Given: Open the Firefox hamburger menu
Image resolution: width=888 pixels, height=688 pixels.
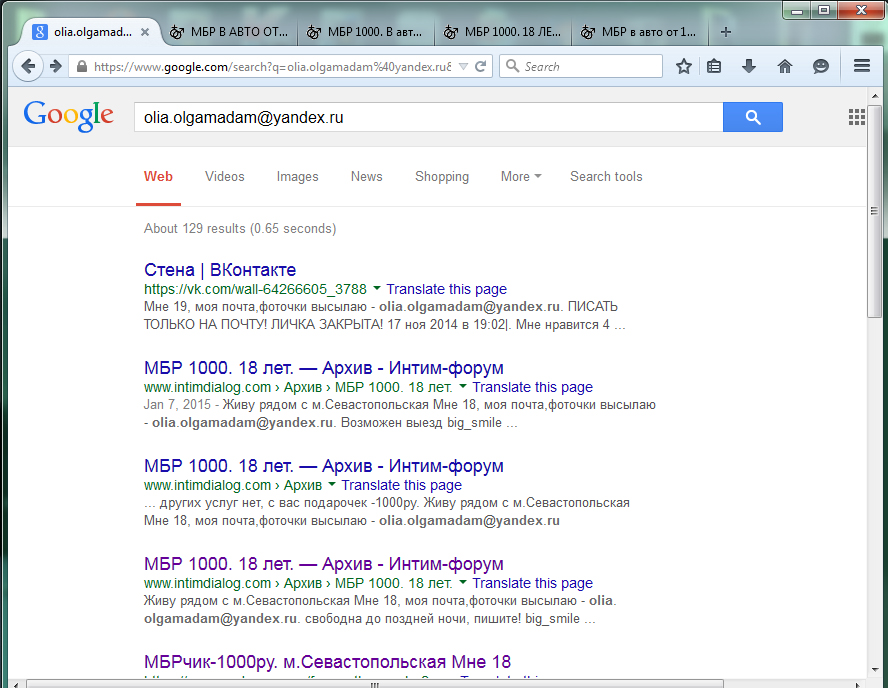Looking at the screenshot, I should pyautogui.click(x=862, y=66).
